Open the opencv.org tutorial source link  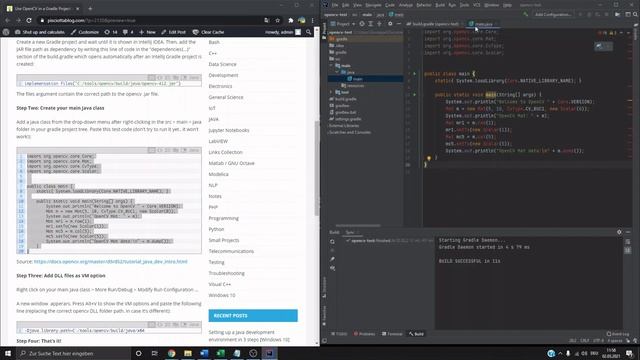pos(111,262)
